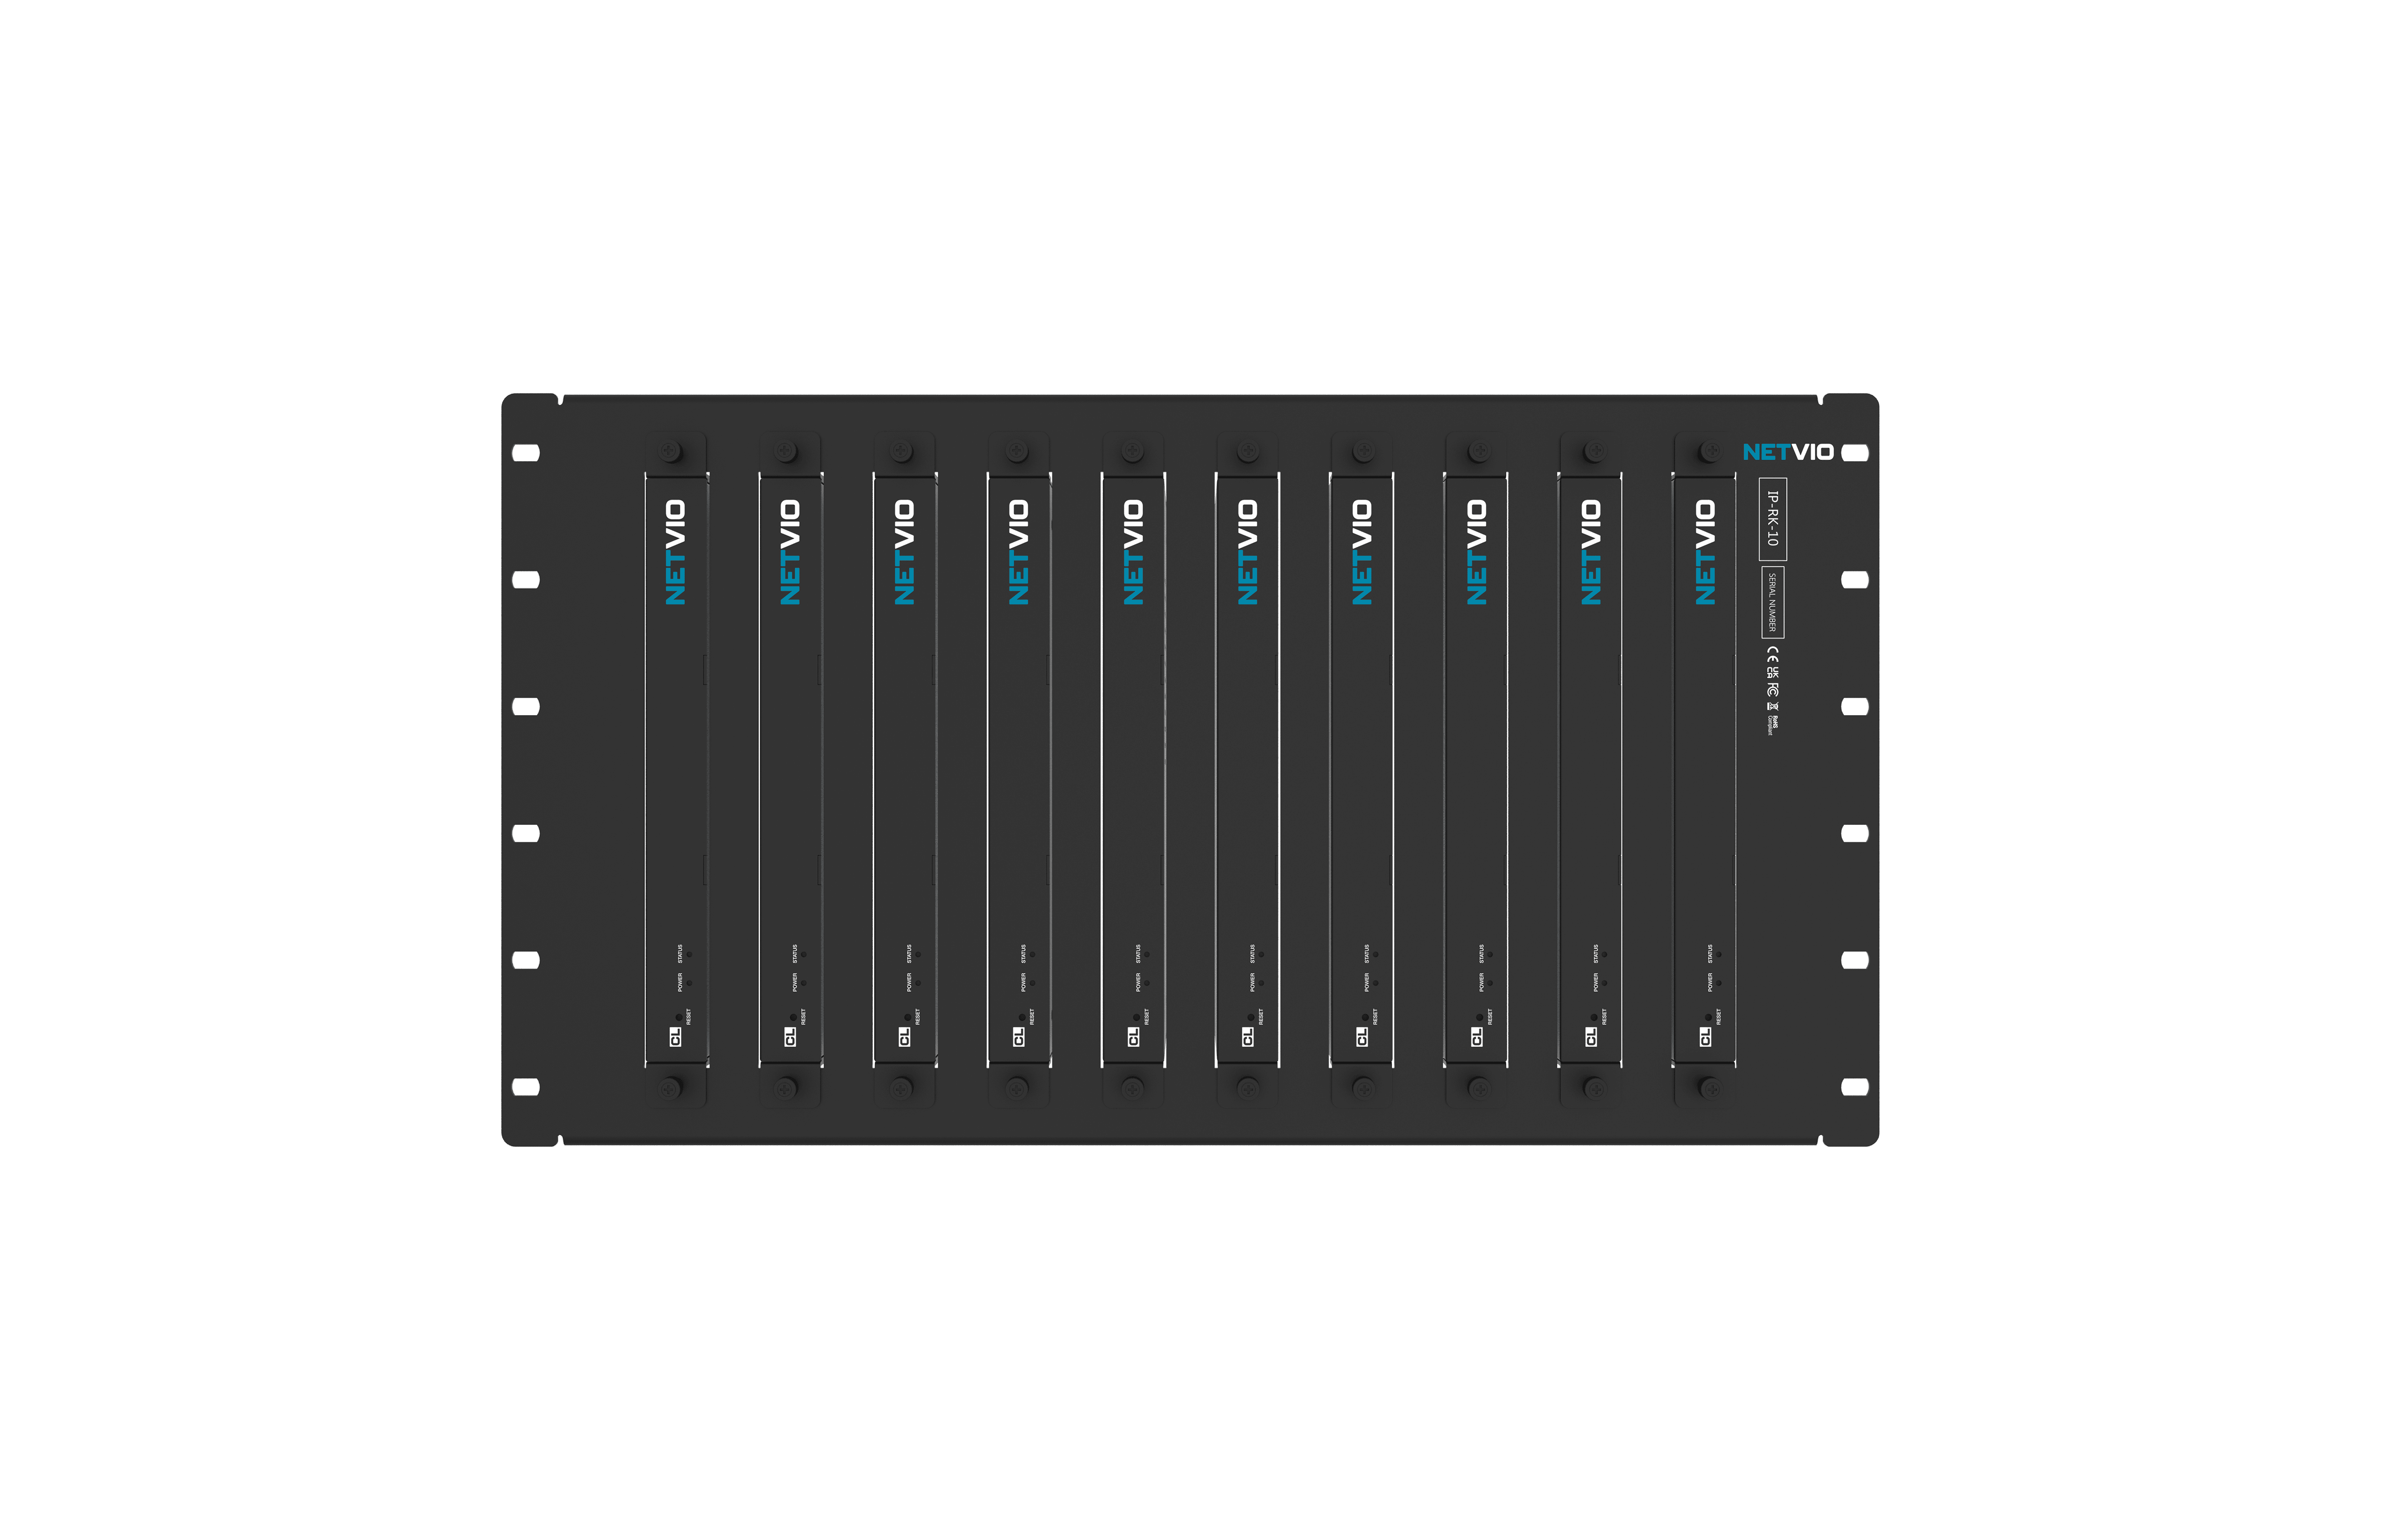Image resolution: width=2381 pixels, height=1540 pixels.
Task: Click the UKCA certification mark
Action: coord(1773,673)
